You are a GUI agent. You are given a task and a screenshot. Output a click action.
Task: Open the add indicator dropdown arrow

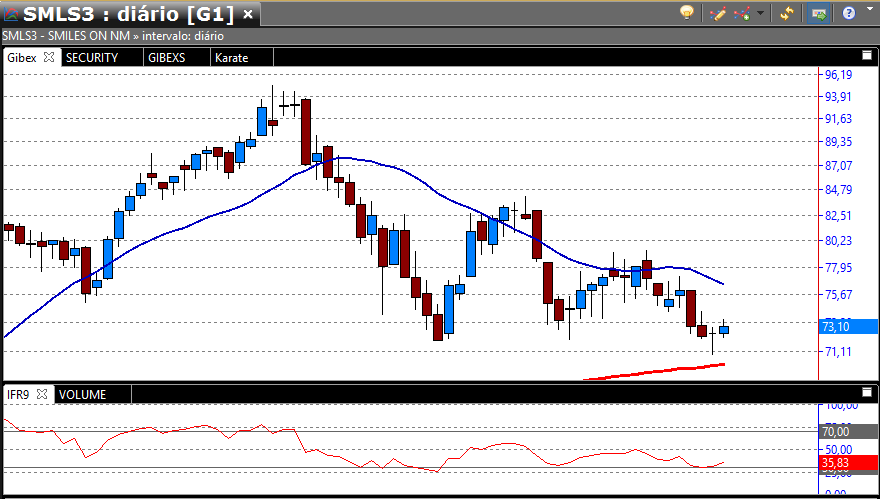click(760, 14)
